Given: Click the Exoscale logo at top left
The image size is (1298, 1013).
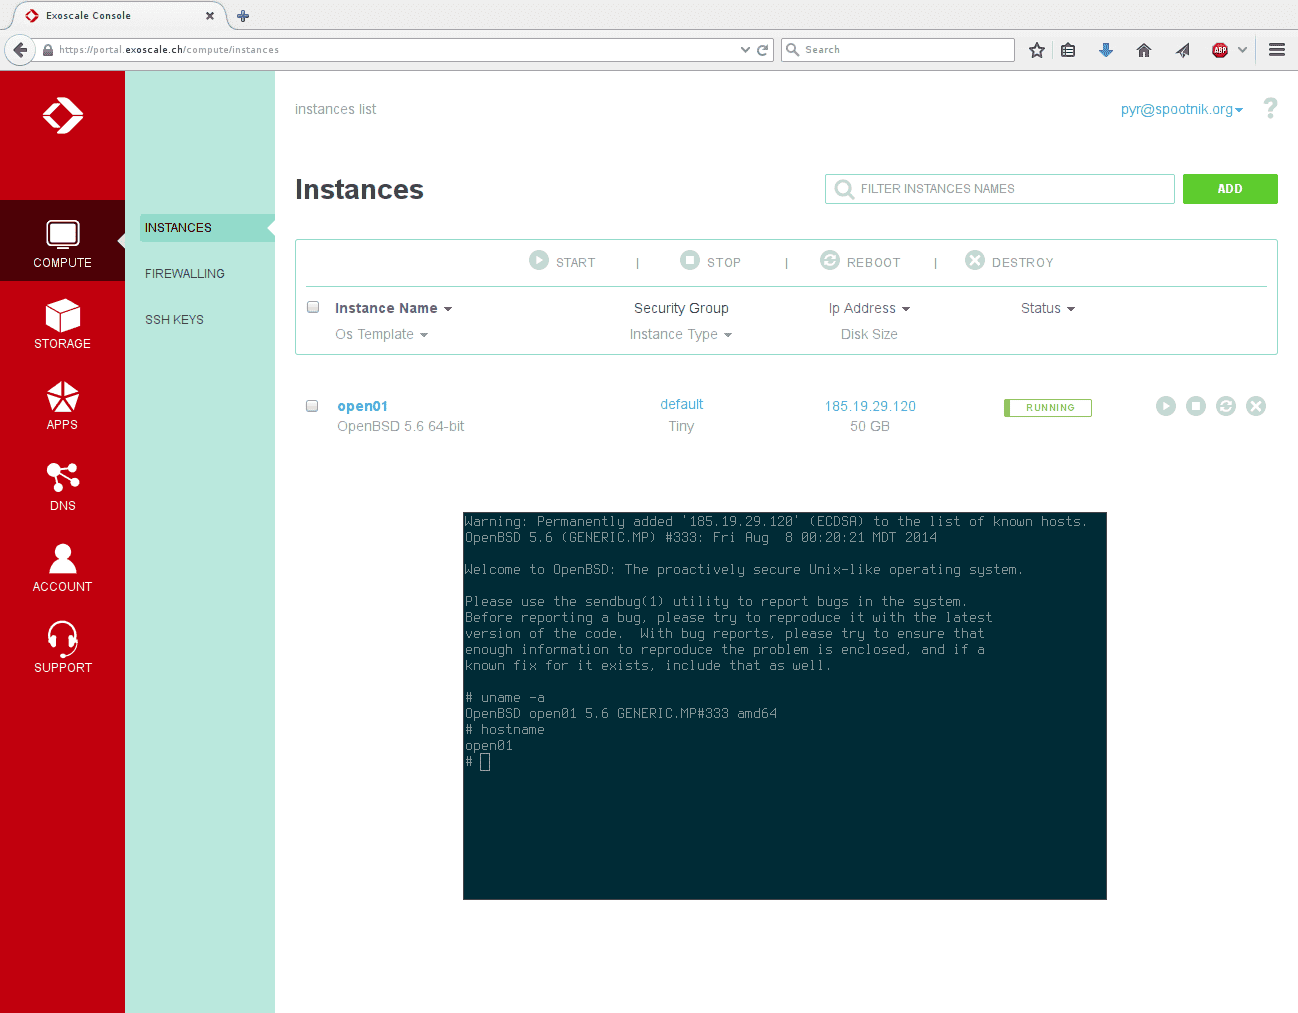Looking at the screenshot, I should pos(62,115).
